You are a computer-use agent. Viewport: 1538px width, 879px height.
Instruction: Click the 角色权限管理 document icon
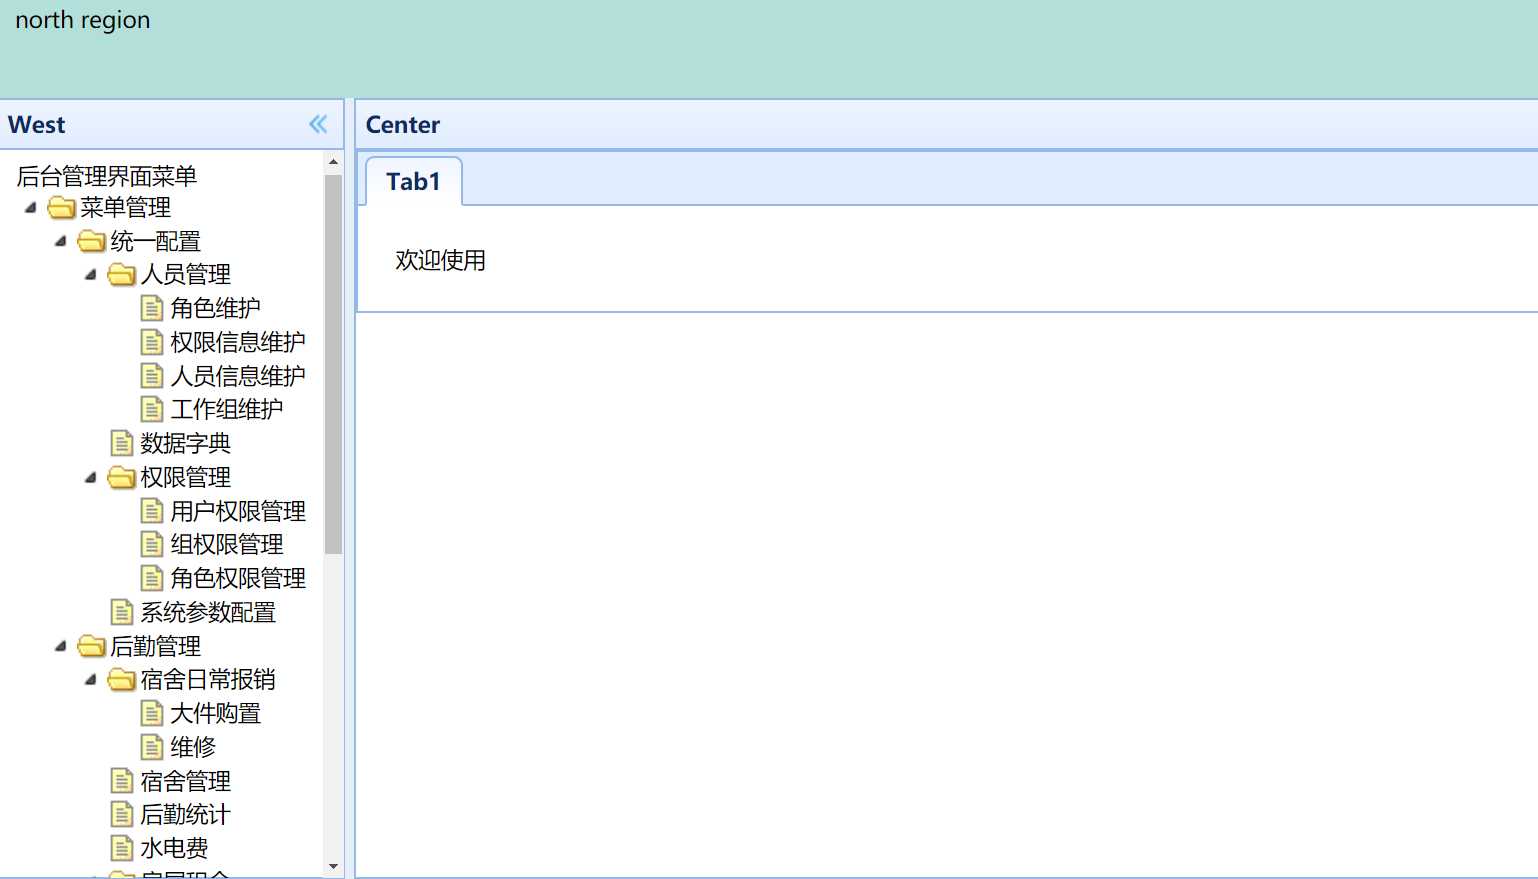(152, 579)
